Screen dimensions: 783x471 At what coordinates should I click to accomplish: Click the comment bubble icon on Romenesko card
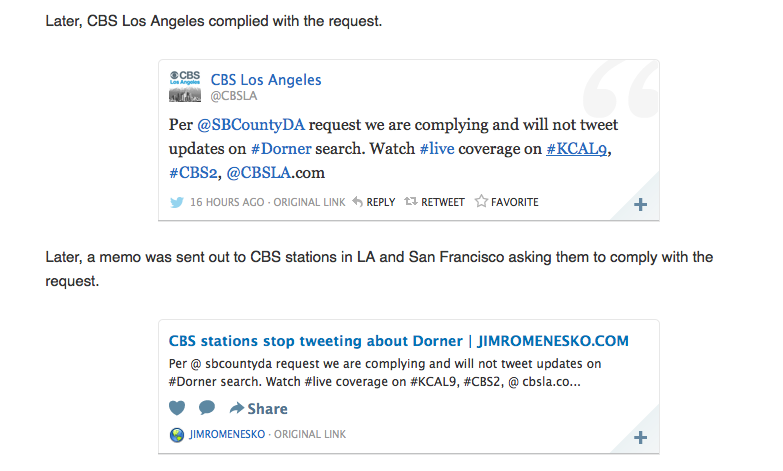point(207,408)
